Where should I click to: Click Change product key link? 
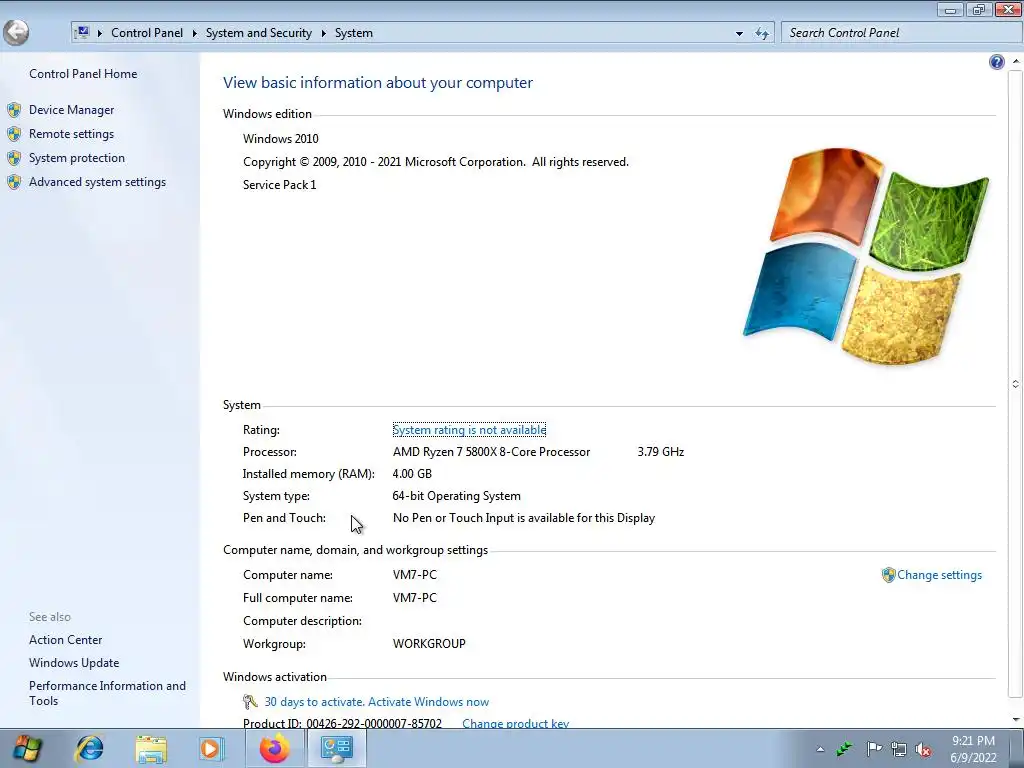coord(515,723)
